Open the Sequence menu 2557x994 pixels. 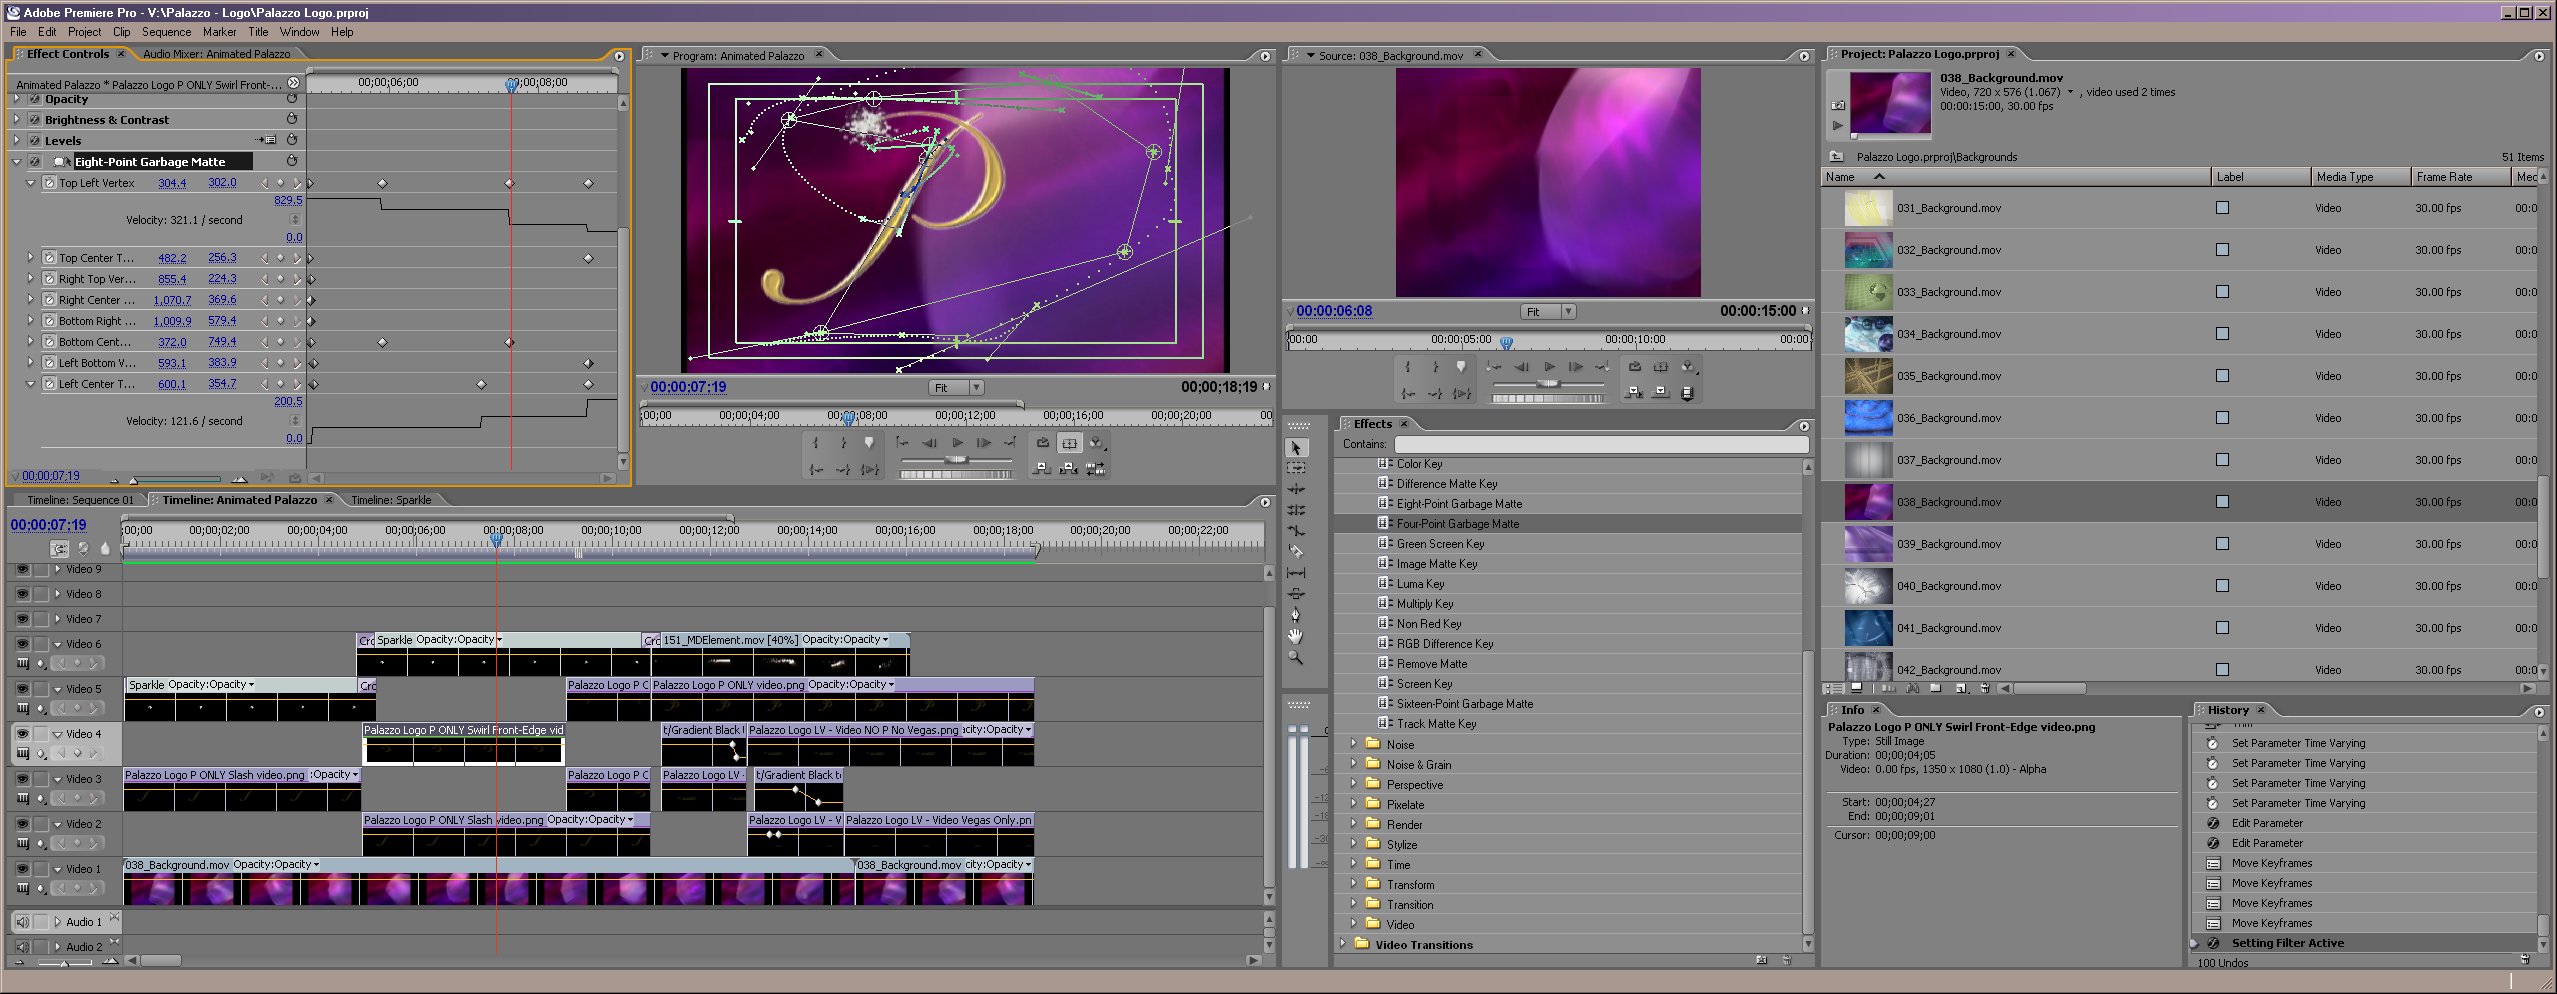tap(166, 32)
